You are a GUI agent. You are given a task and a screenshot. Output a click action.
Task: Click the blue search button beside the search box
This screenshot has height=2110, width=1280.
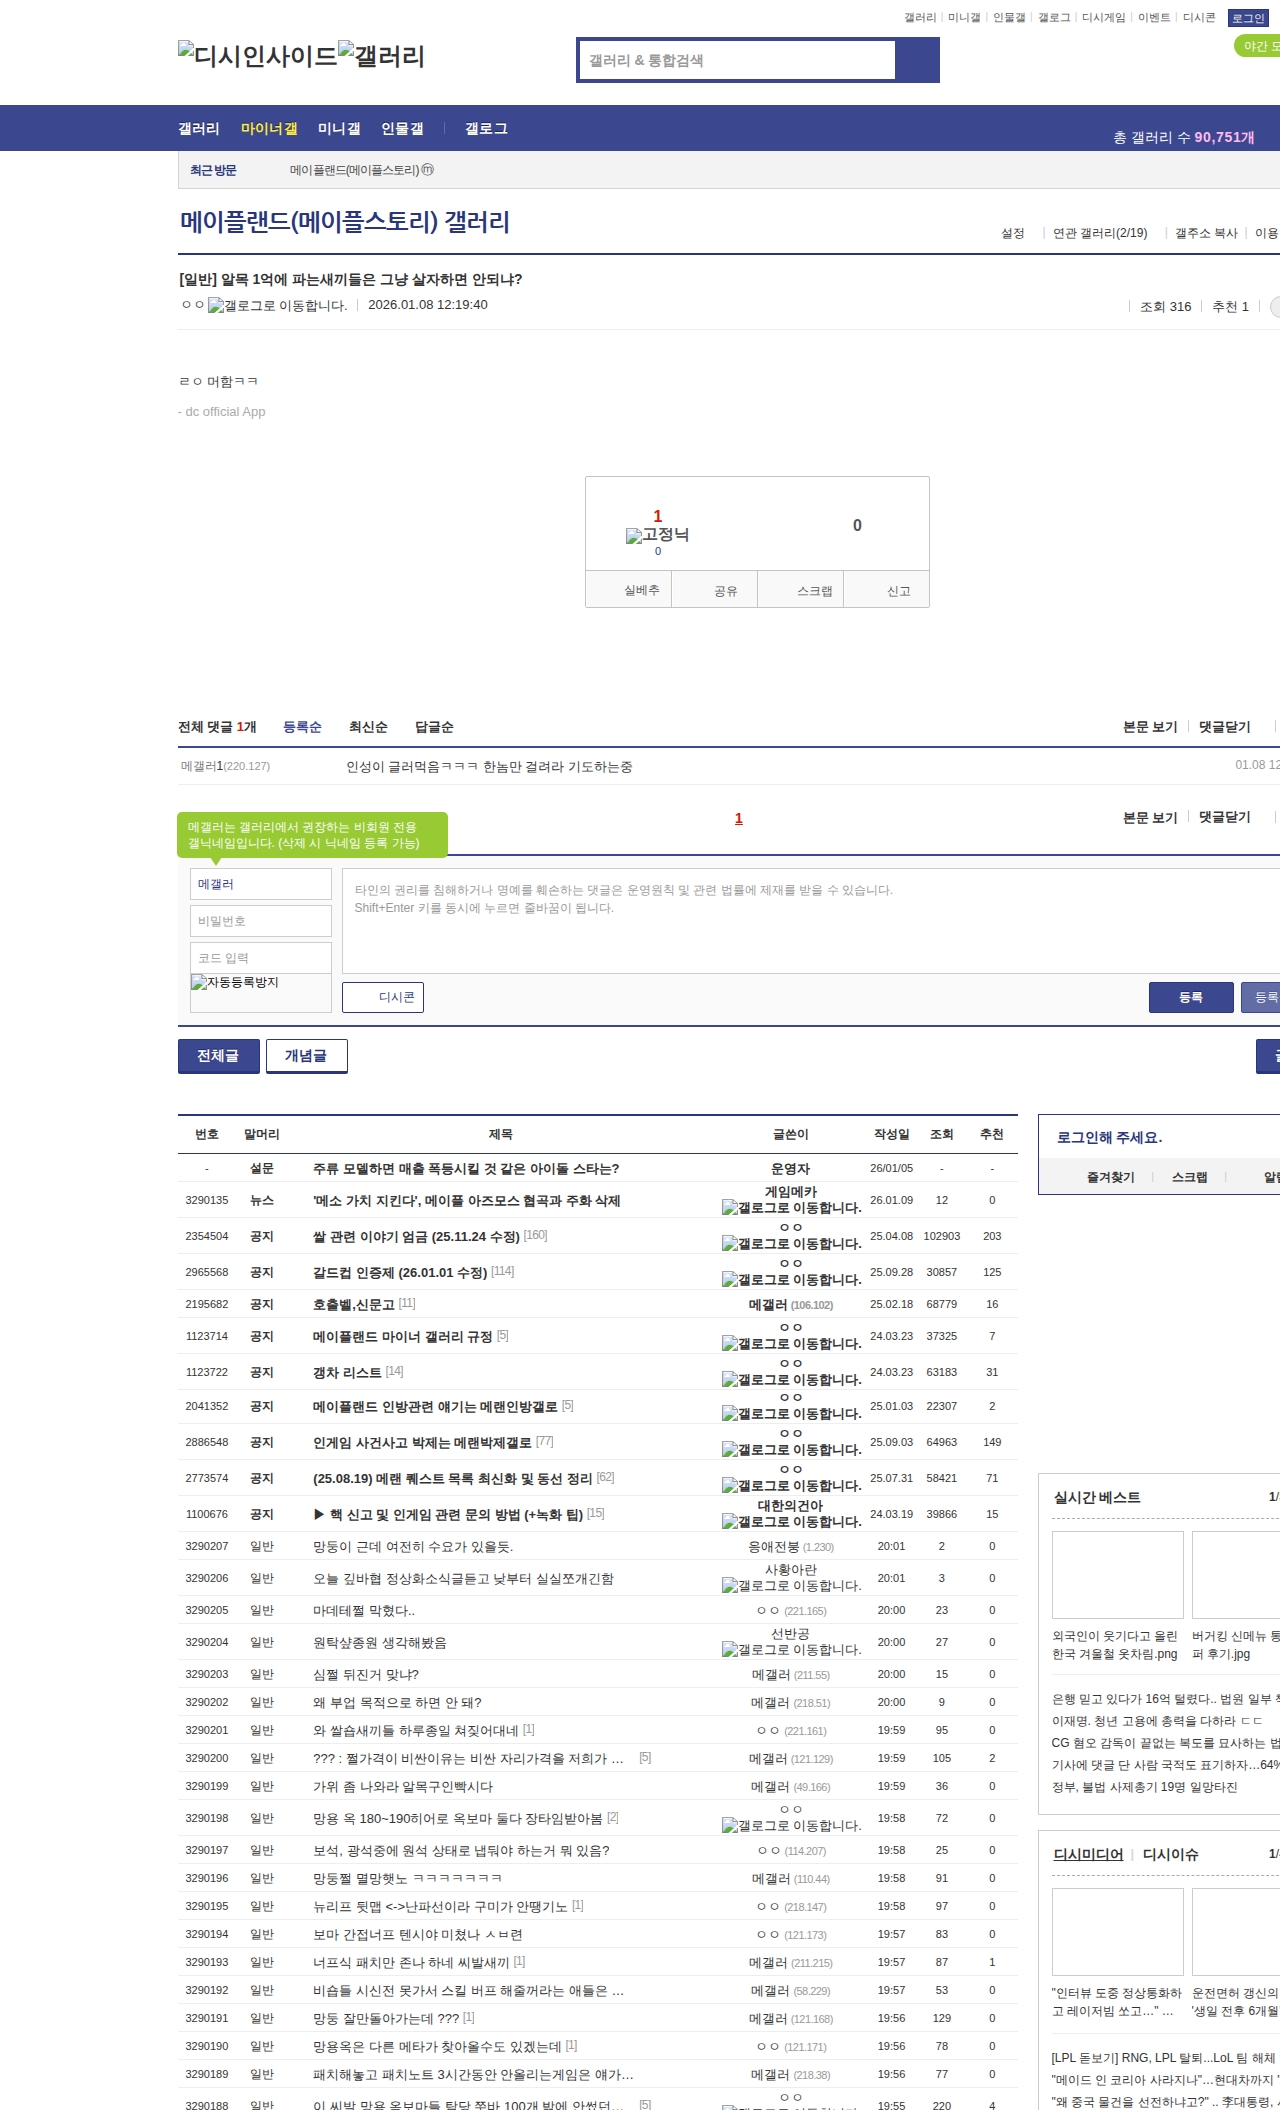[x=917, y=60]
